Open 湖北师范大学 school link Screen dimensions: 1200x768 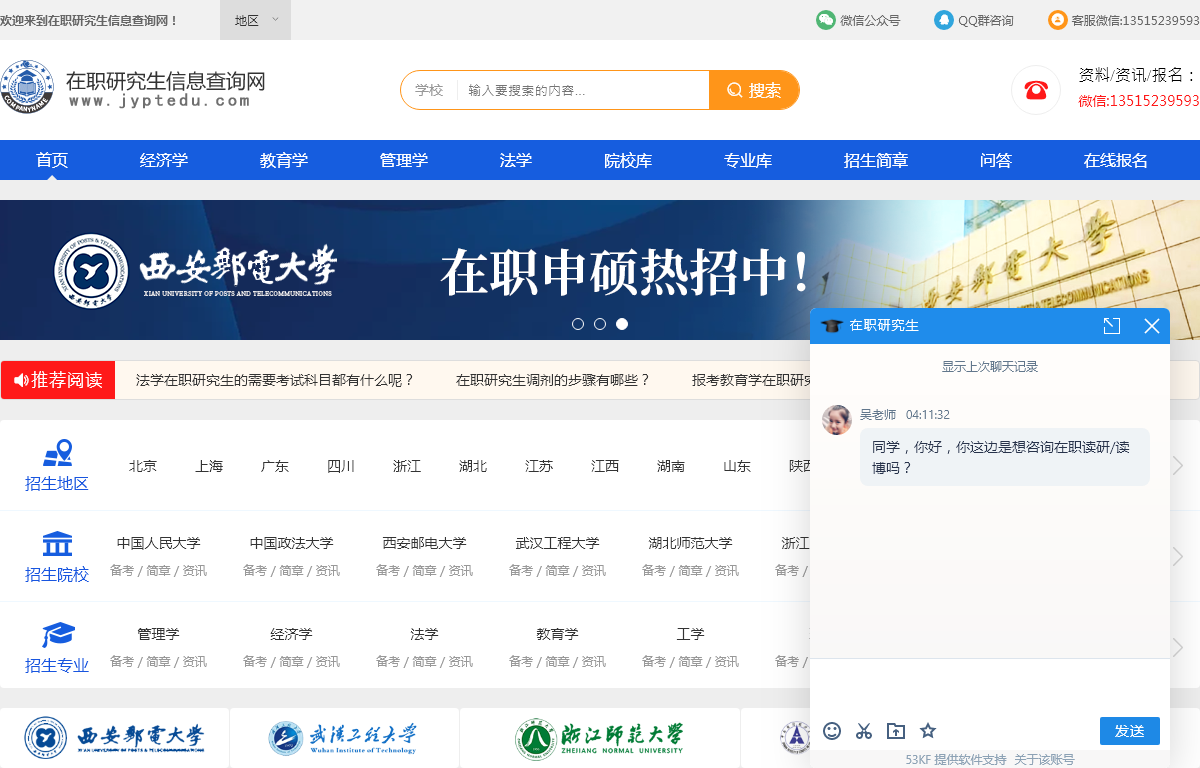tap(691, 543)
